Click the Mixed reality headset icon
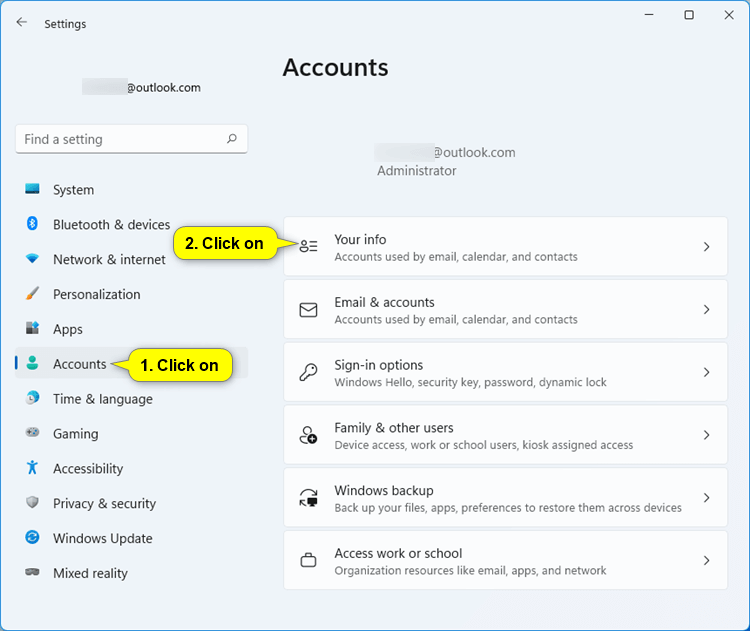The width and height of the screenshot is (750, 631). 32,572
